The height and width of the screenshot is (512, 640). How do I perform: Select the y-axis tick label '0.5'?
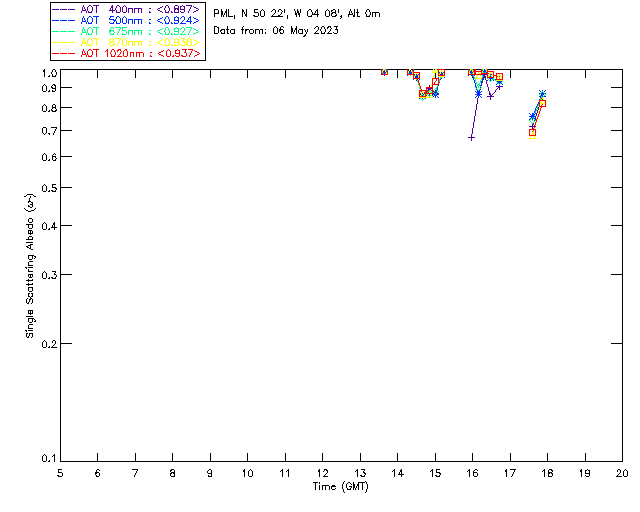point(49,188)
